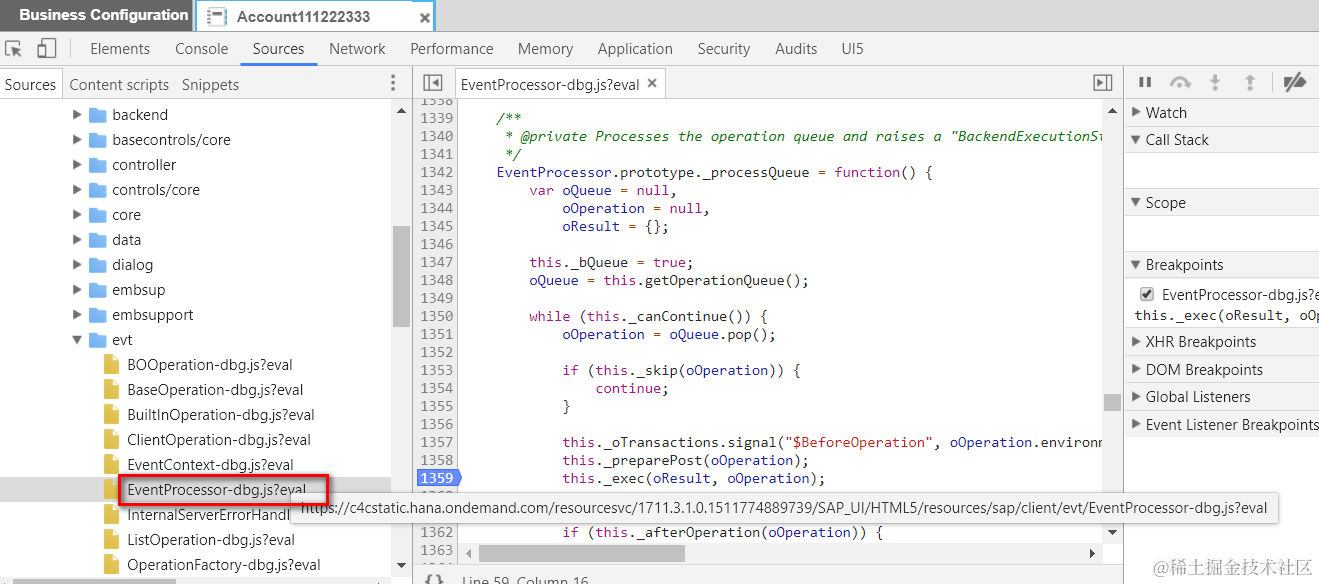Click the BOOperation-dbg.js?eval file icon
This screenshot has width=1319, height=584.
click(x=111, y=364)
